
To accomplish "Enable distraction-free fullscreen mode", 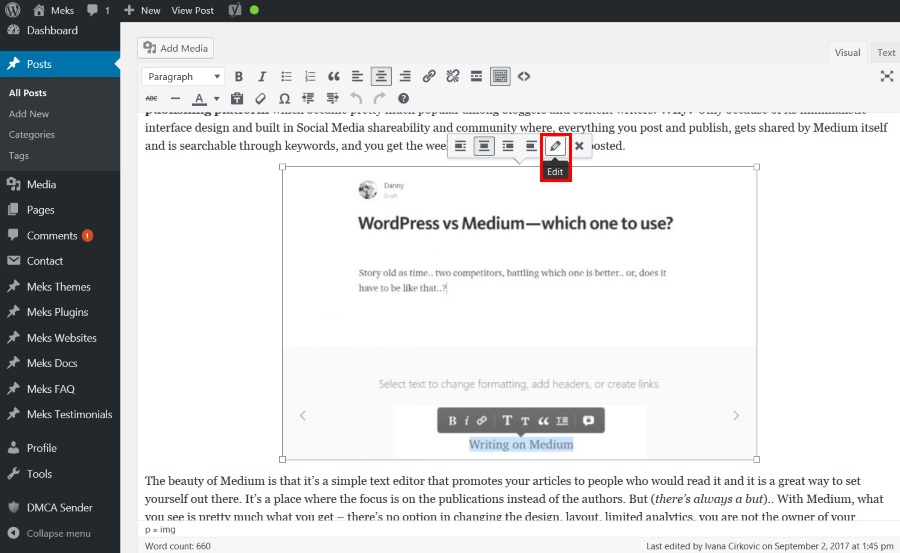I will pyautogui.click(x=886, y=76).
